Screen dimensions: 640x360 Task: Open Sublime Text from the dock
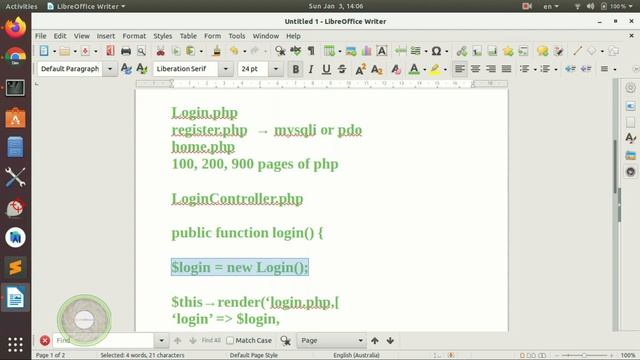[x=16, y=268]
